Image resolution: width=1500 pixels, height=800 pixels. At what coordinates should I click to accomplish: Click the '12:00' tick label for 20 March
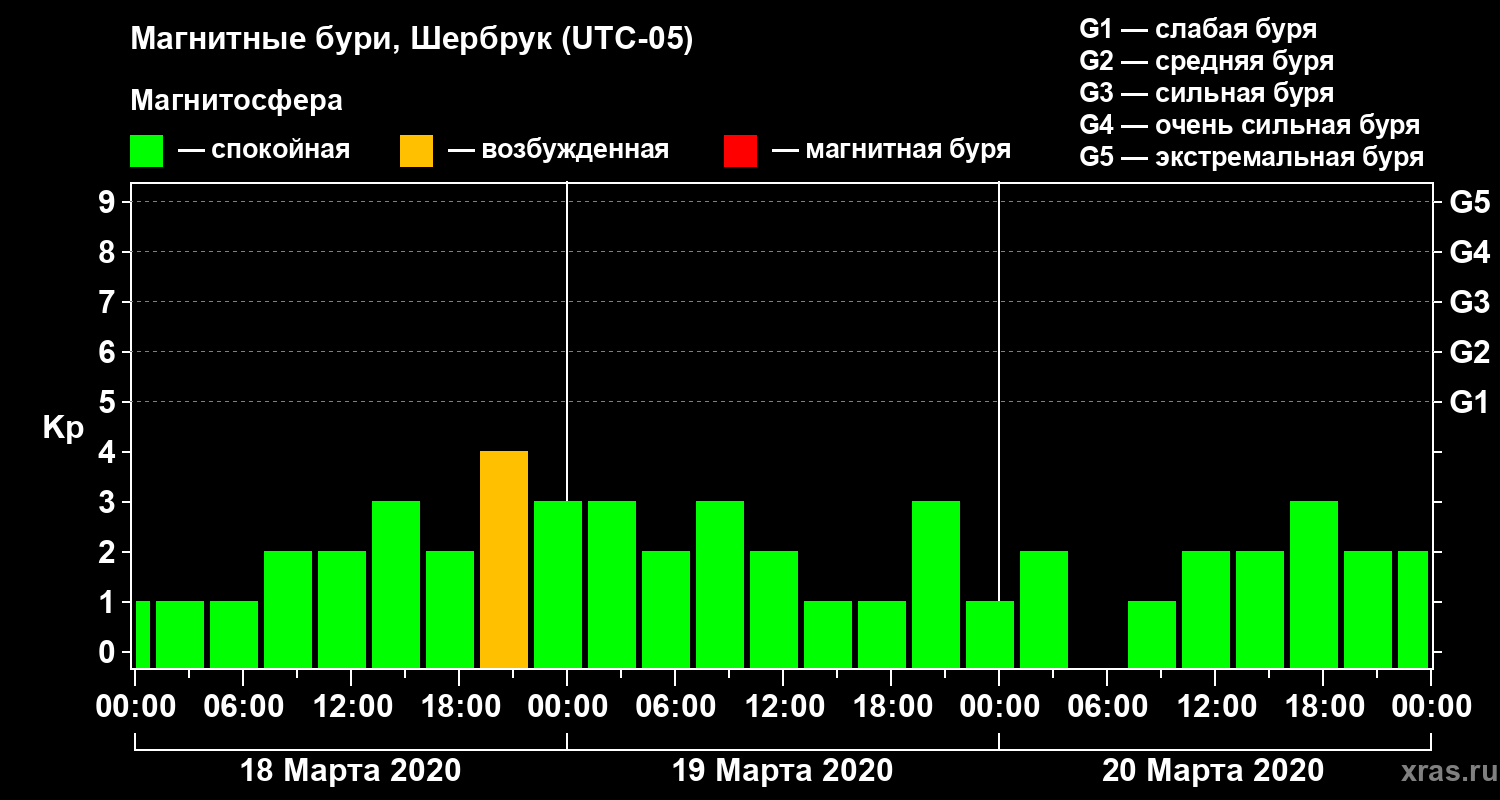[1216, 707]
